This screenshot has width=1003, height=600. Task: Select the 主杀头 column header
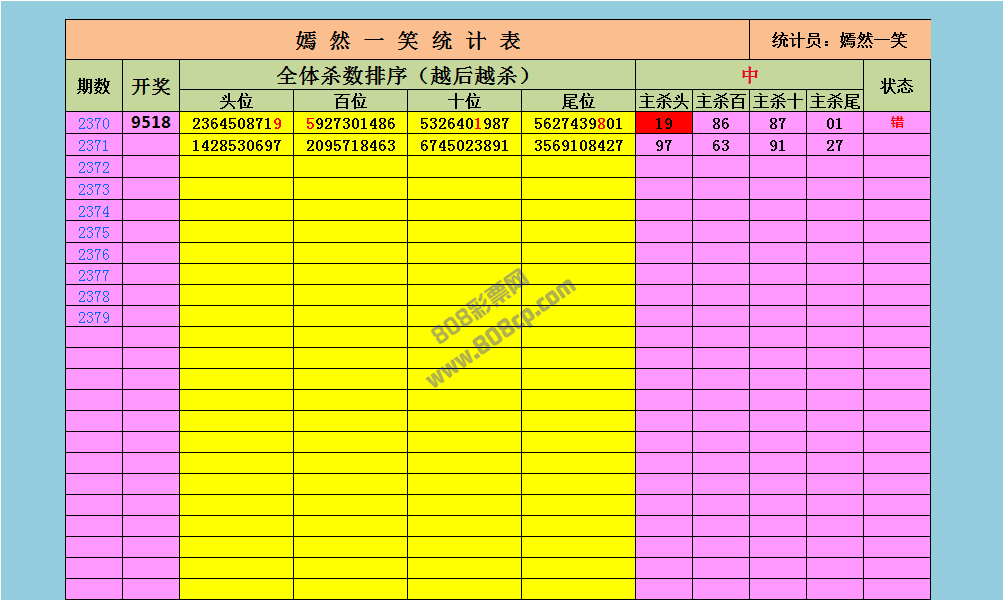664,102
